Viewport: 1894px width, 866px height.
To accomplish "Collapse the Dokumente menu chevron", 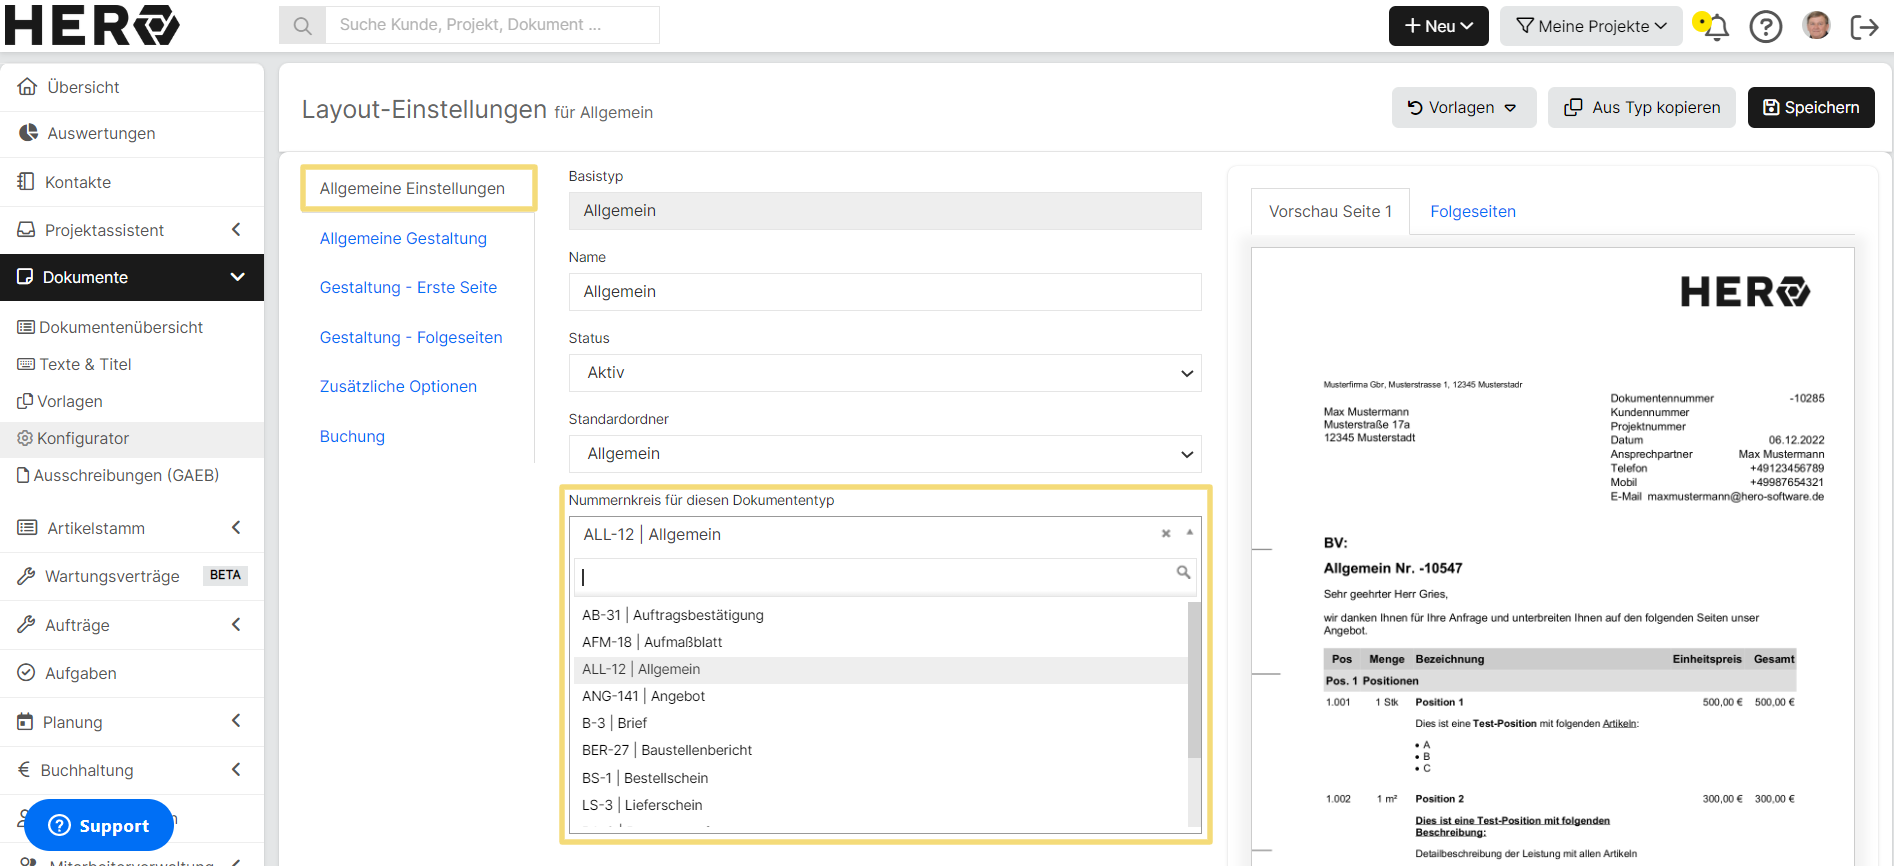I will click(237, 277).
